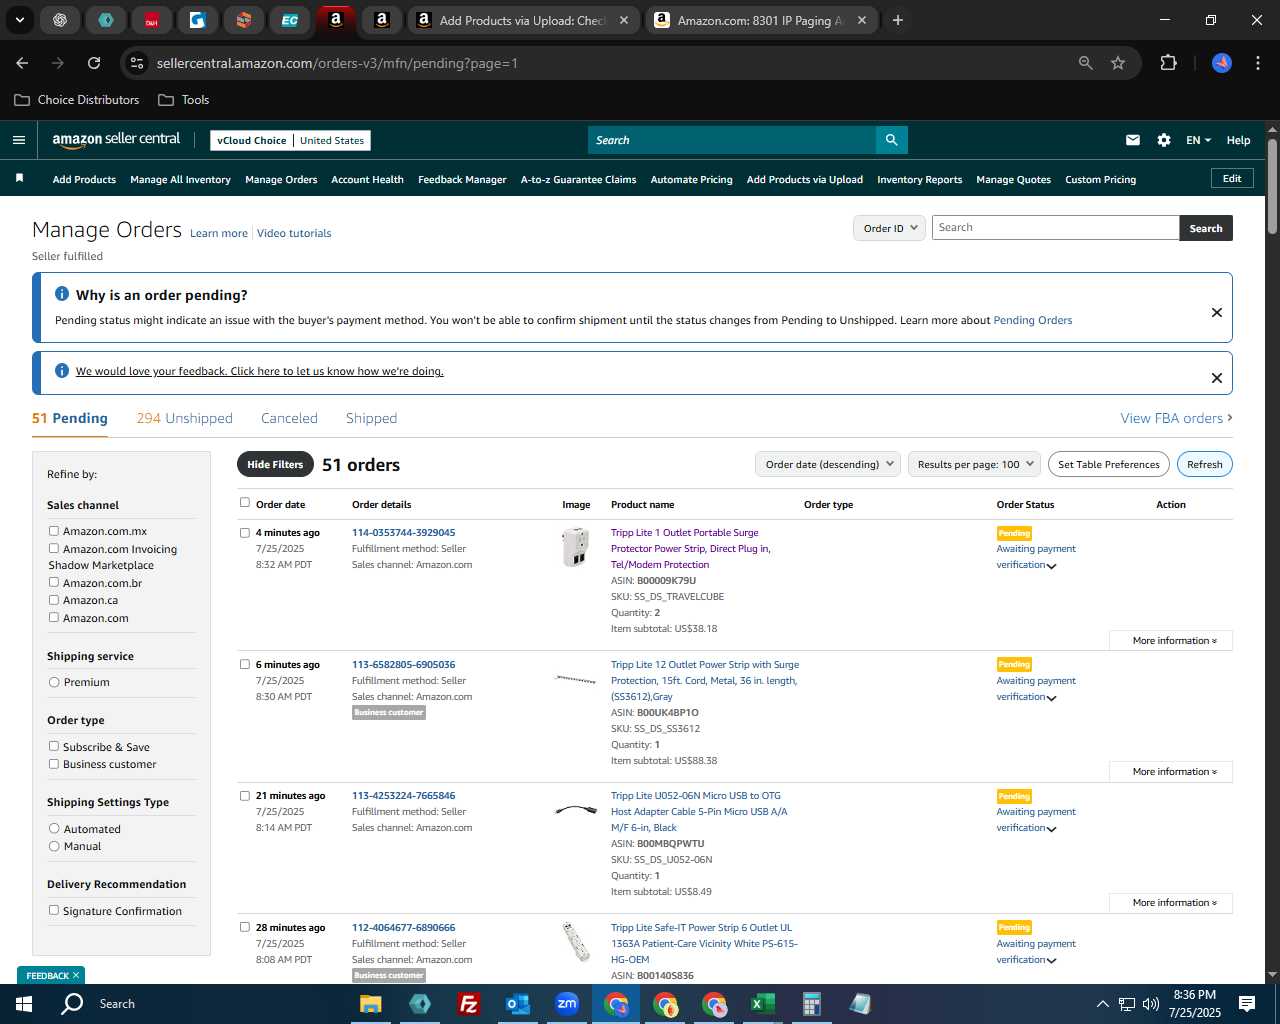The width and height of the screenshot is (1280, 1024).
Task: Expand Awaiting payment verification for order 114-0353744-3929045
Action: [1051, 566]
